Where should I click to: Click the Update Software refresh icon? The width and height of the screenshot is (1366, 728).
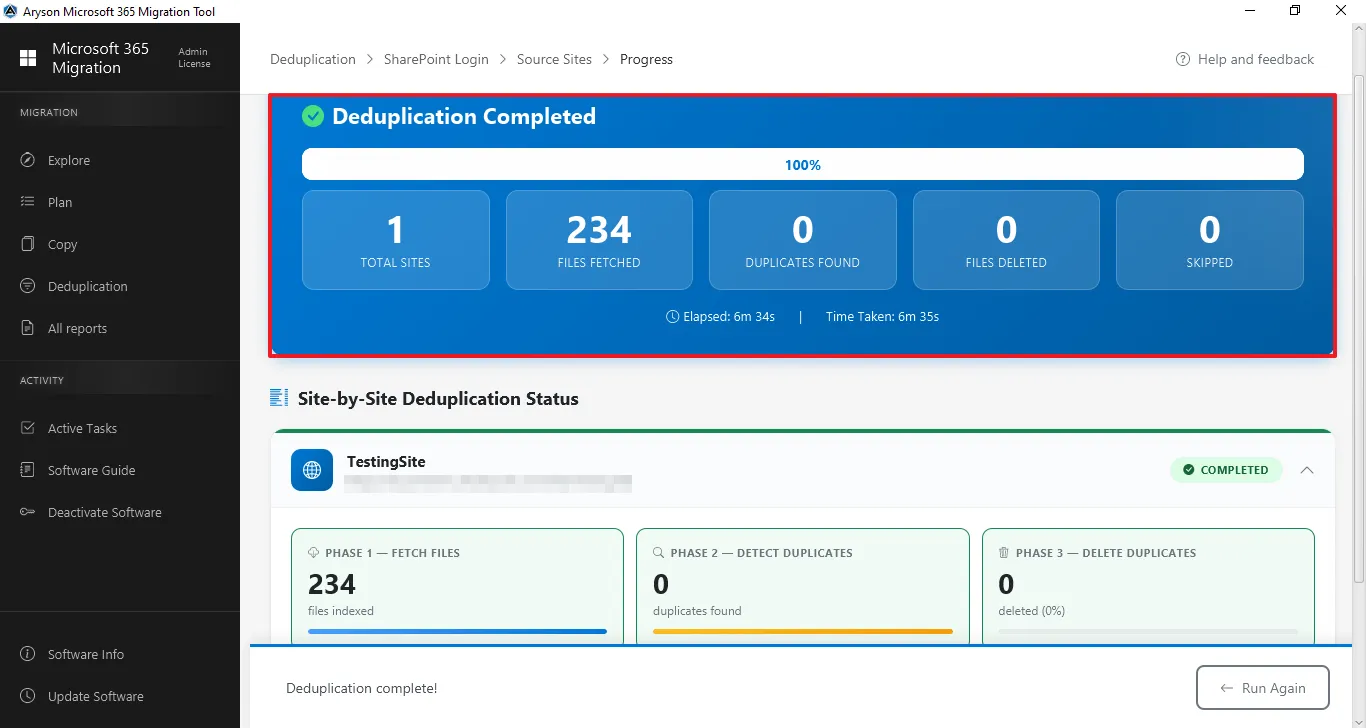[x=28, y=696]
